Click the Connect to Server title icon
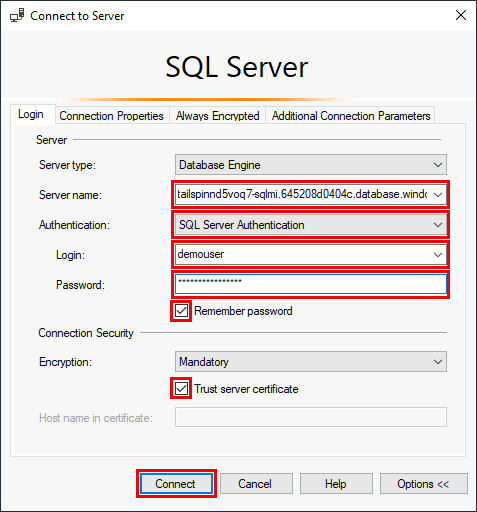This screenshot has height=512, width=477. (17, 15)
